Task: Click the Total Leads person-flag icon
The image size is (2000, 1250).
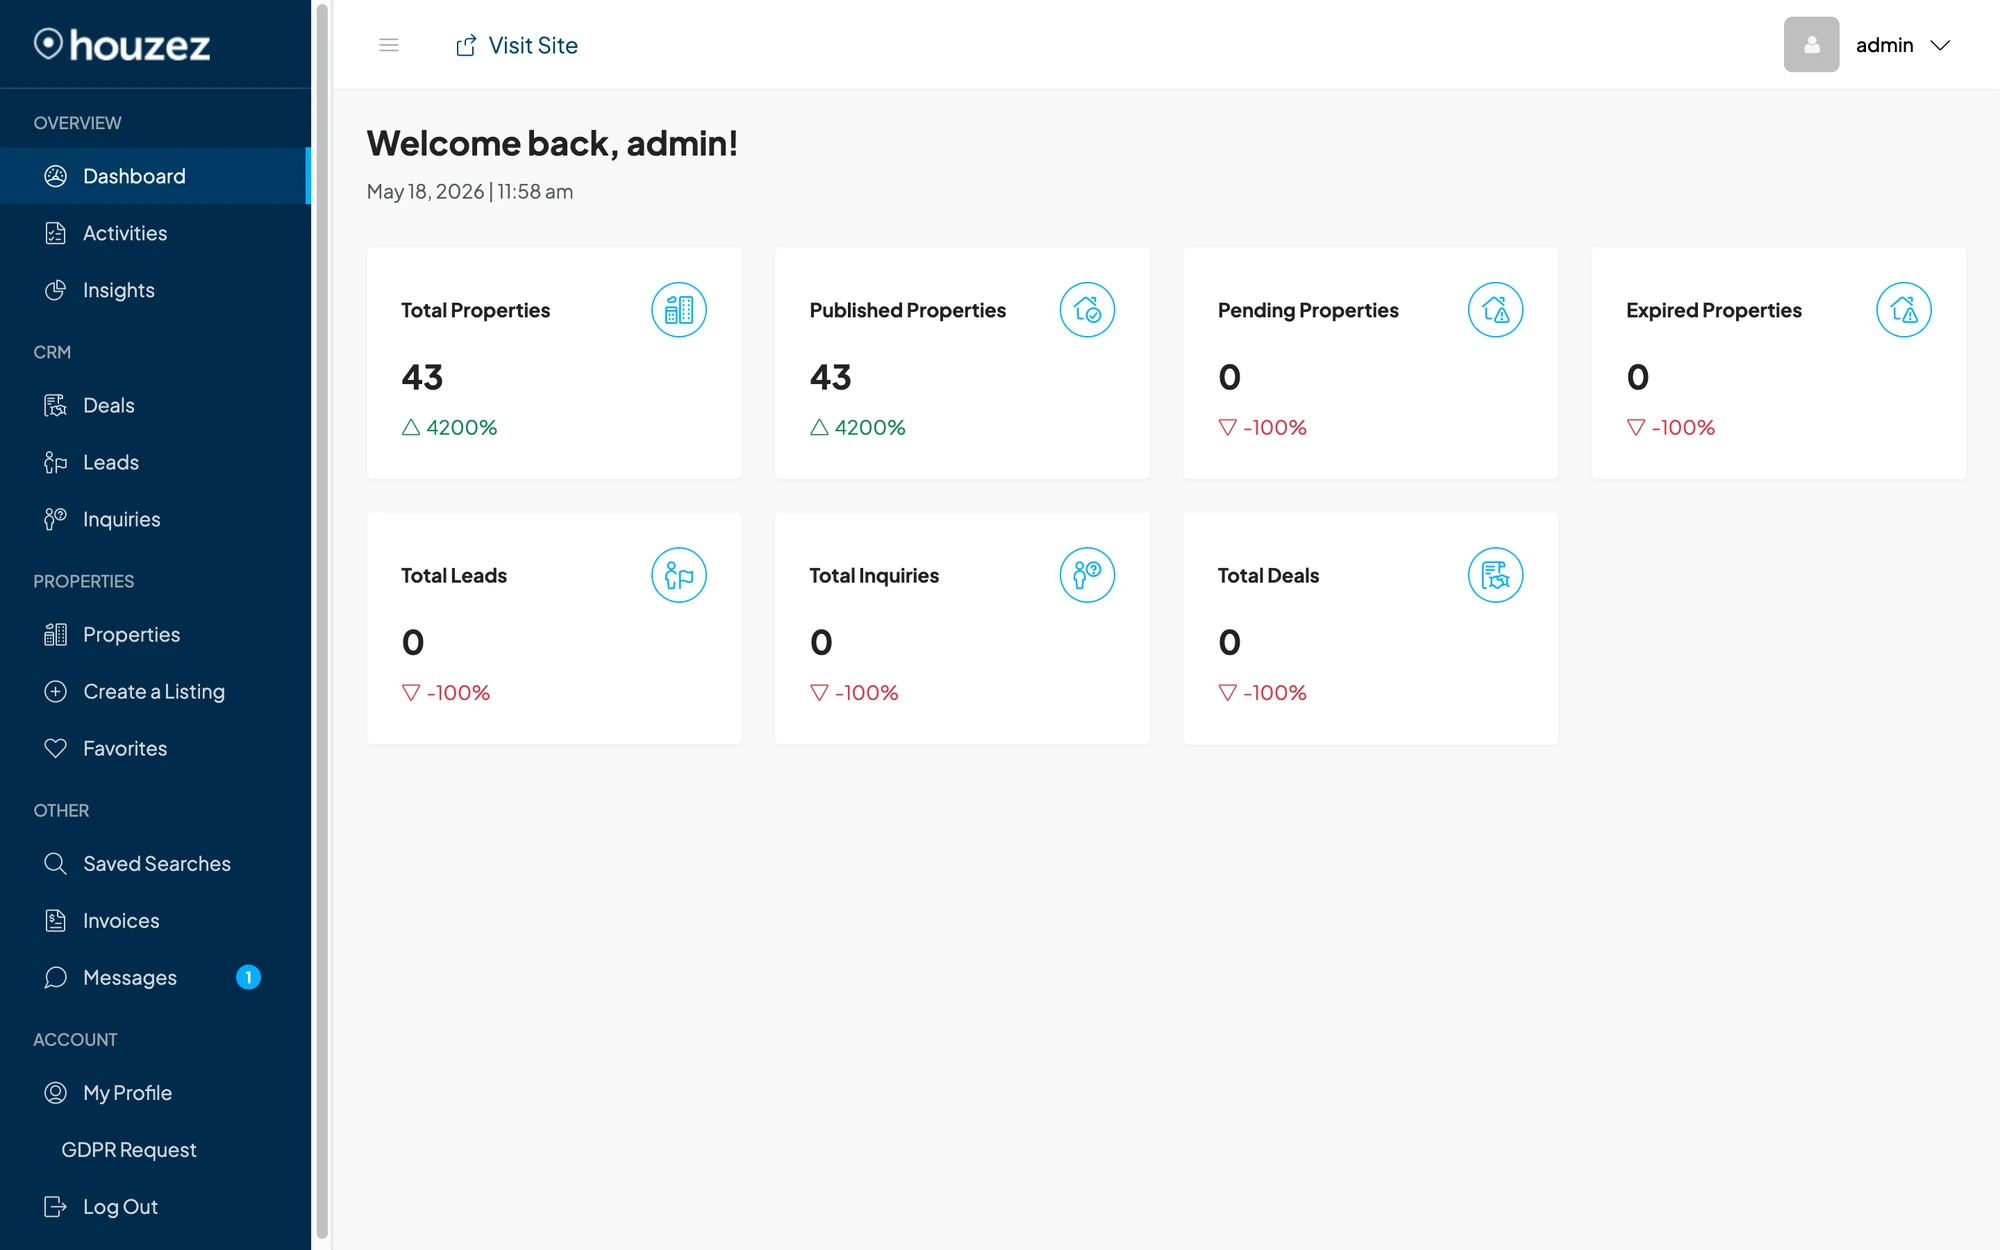Action: point(679,575)
